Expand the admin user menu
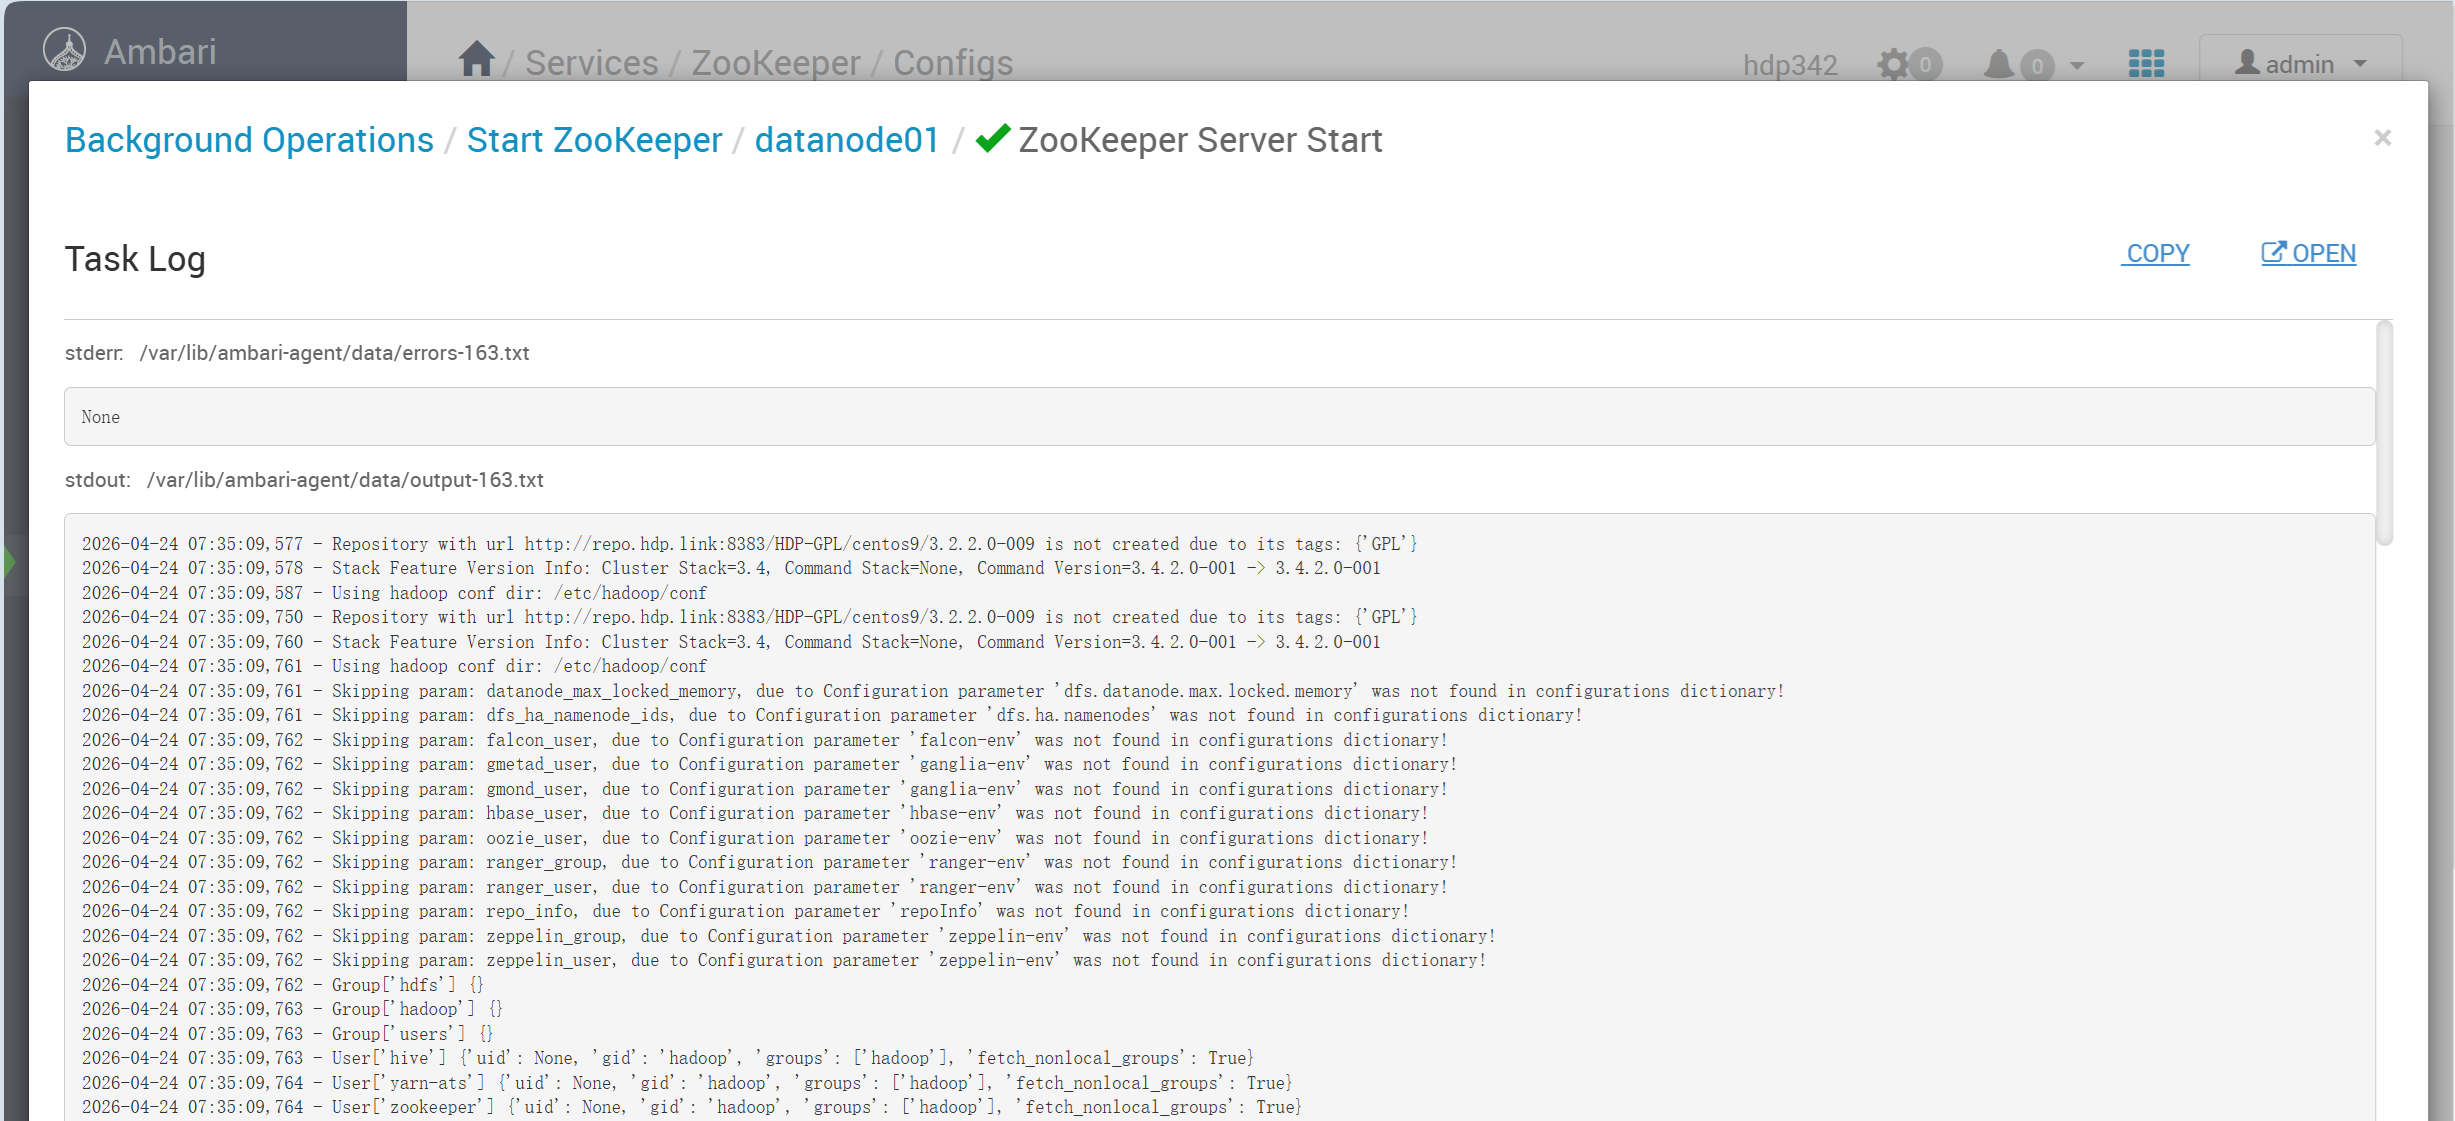The width and height of the screenshot is (2455, 1121). (x=2300, y=64)
